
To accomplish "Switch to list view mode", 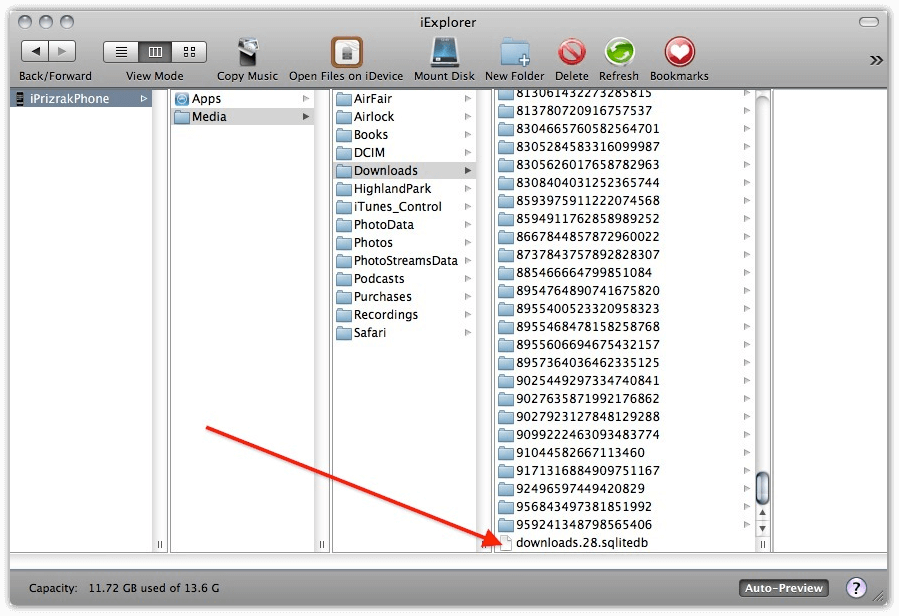I will click(121, 52).
